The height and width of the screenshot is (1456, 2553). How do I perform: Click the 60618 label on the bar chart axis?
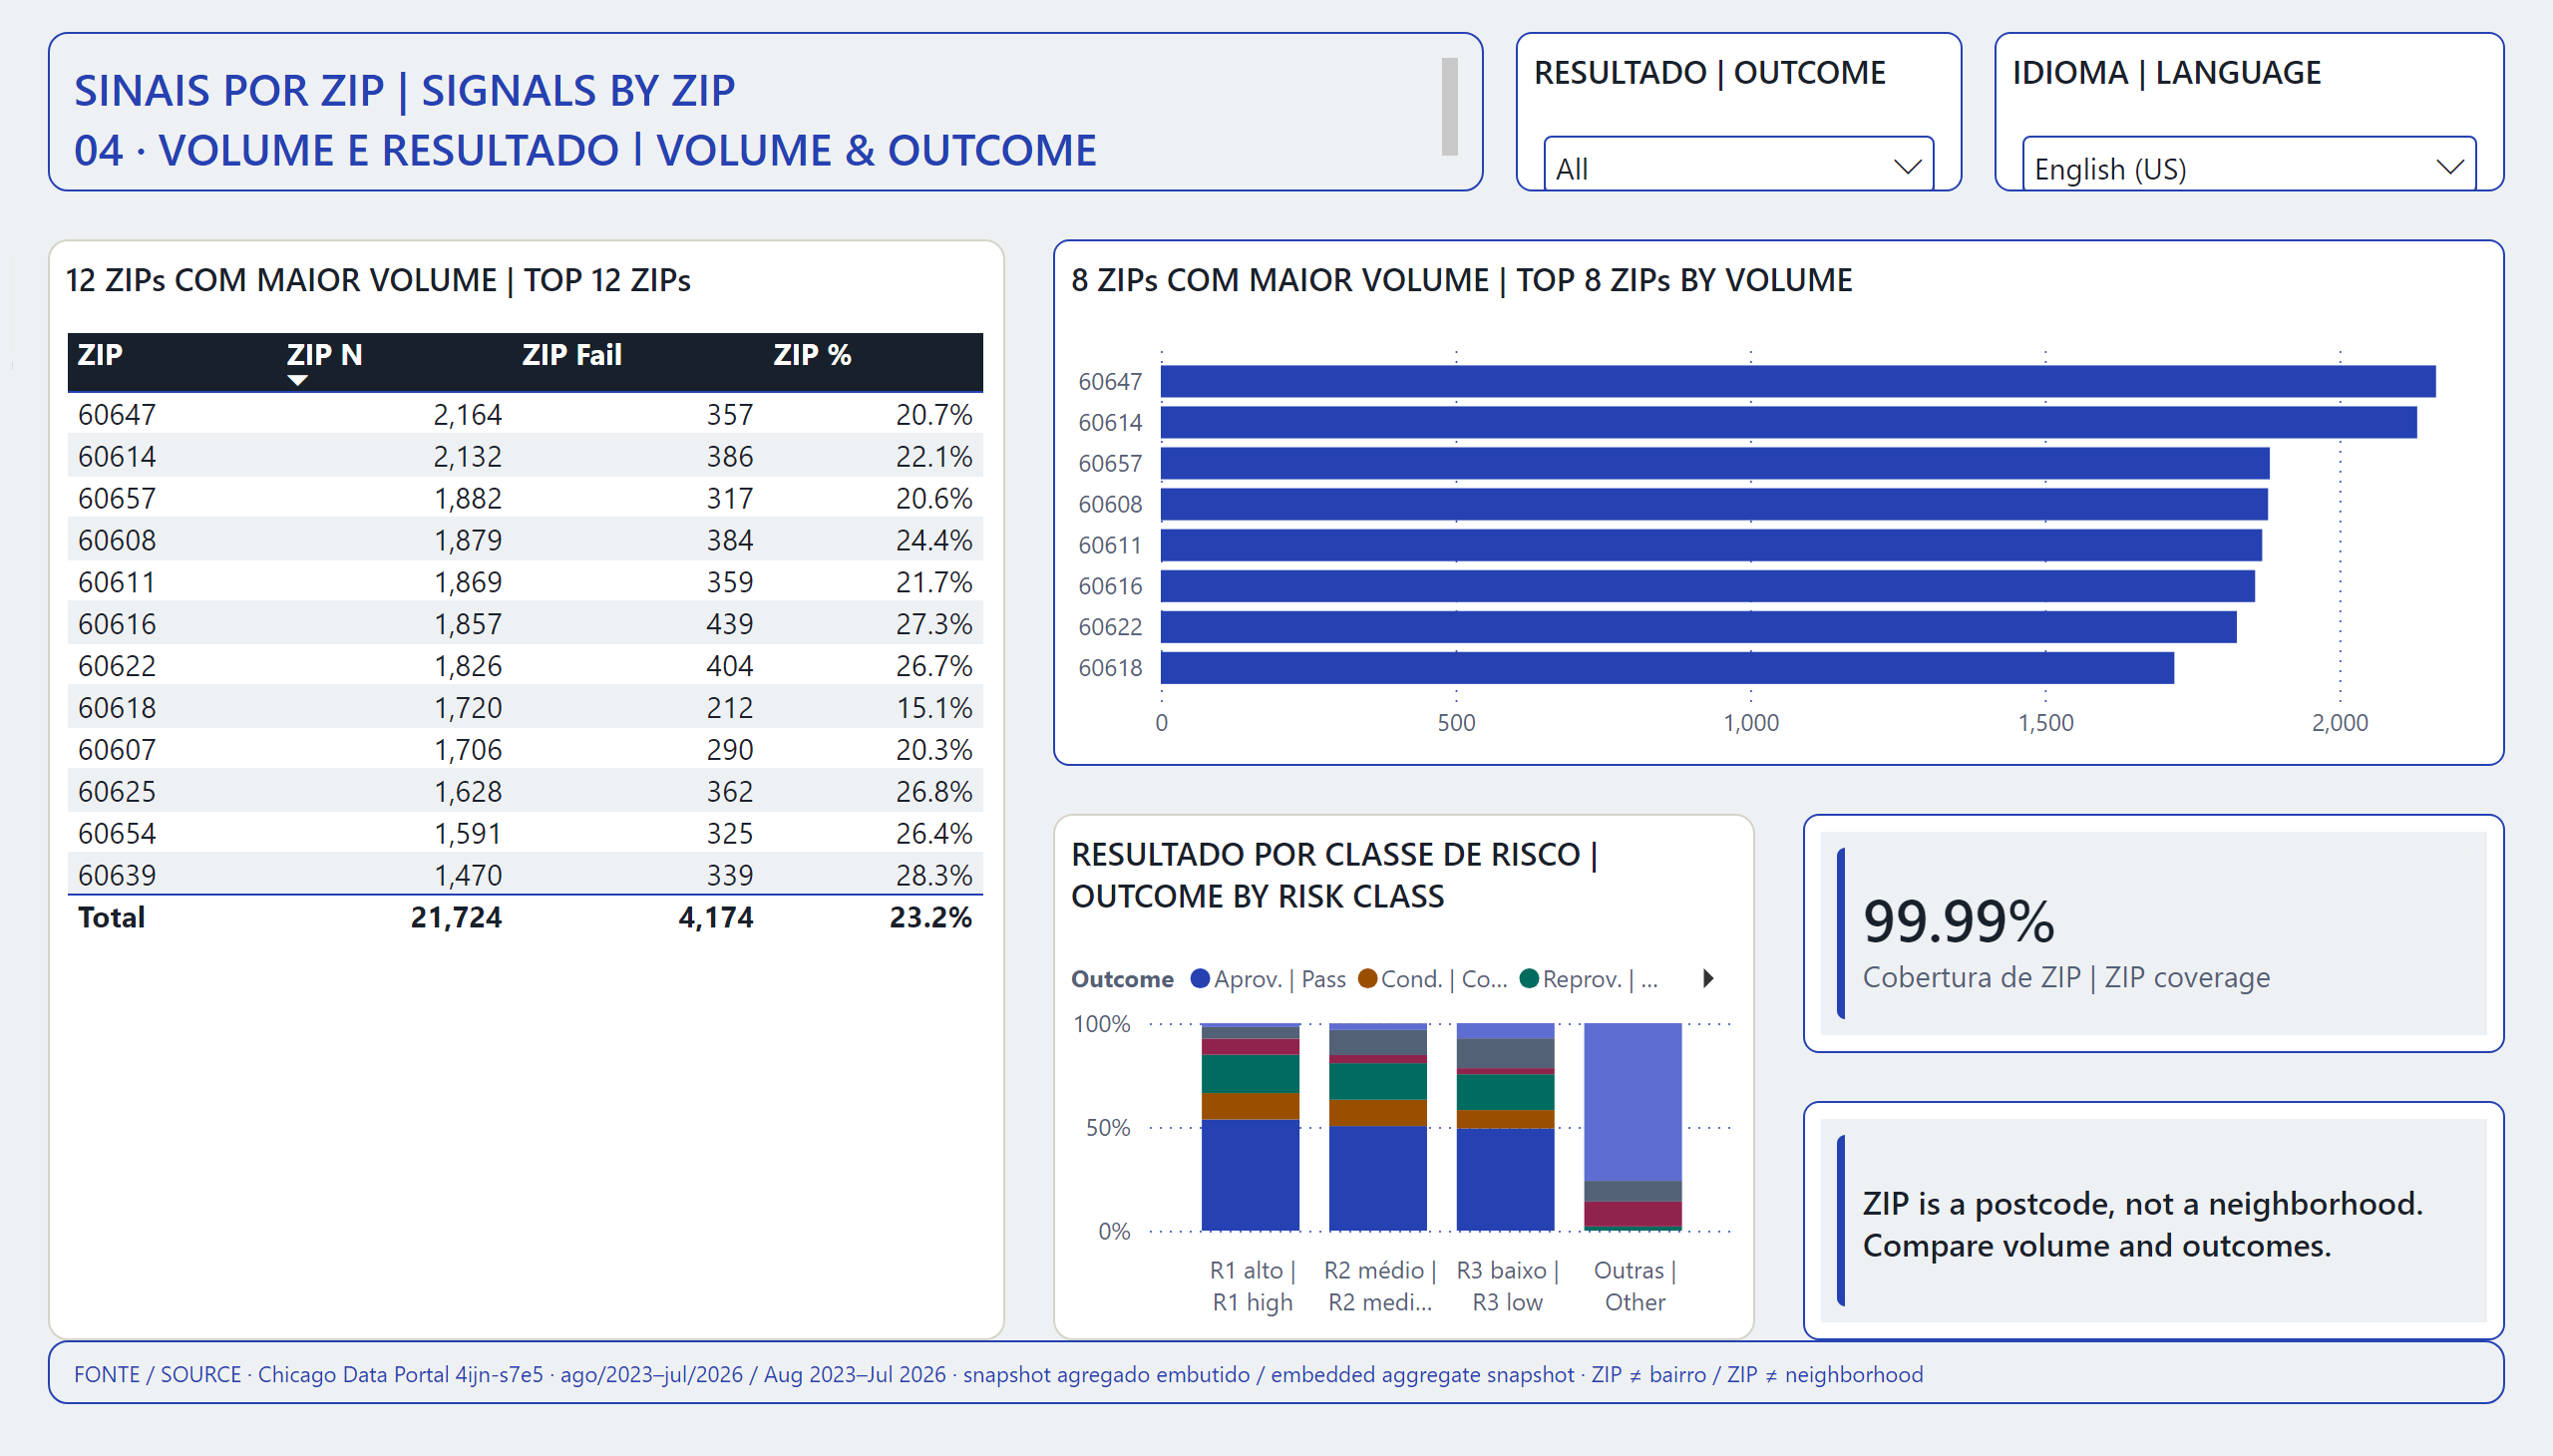click(1110, 668)
